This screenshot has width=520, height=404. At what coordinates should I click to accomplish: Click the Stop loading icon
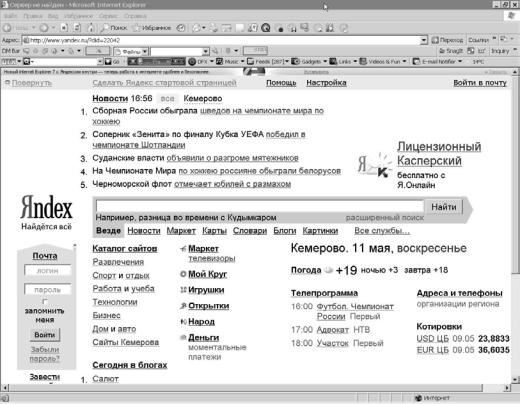tap(64, 28)
